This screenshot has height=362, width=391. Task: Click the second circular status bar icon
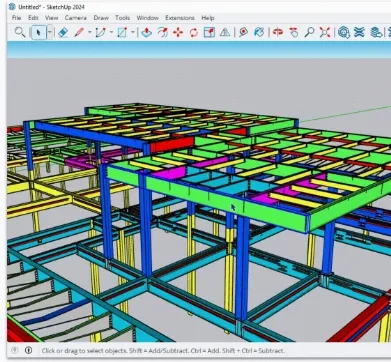(x=29, y=350)
